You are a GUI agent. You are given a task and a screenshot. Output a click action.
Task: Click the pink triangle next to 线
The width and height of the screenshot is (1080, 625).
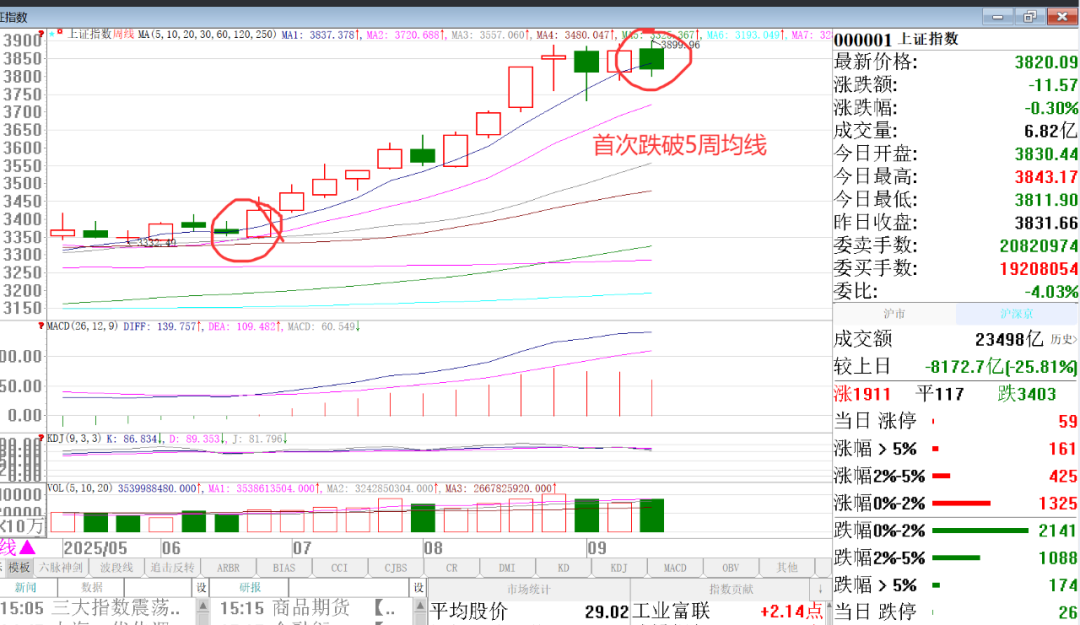[x=27, y=547]
